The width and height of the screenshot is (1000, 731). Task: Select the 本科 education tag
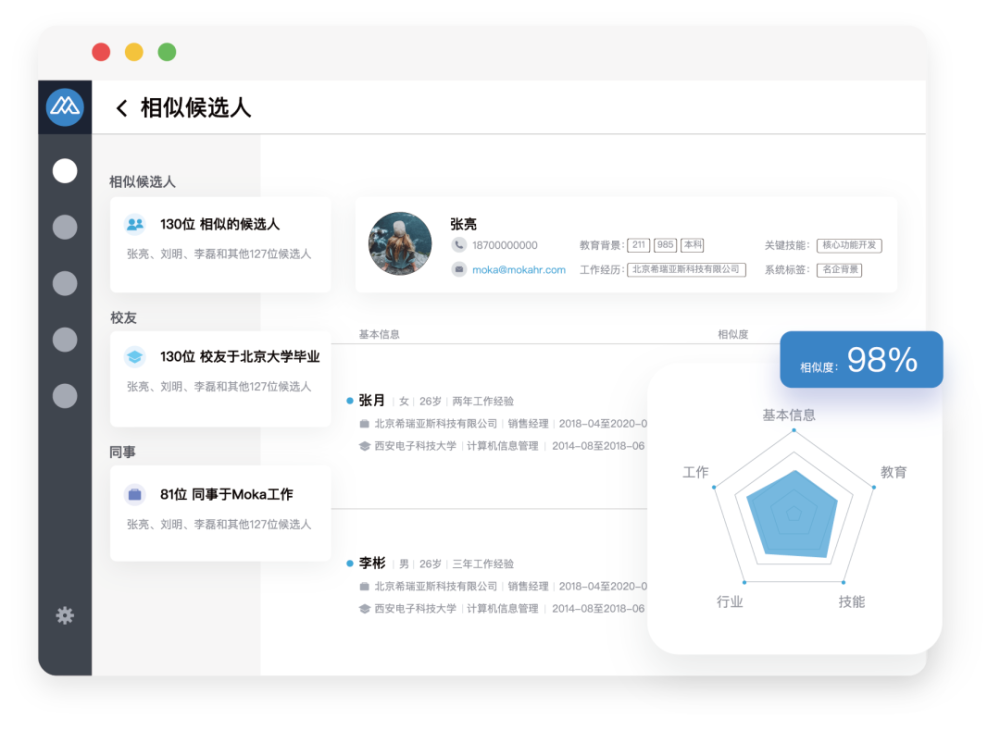(693, 245)
